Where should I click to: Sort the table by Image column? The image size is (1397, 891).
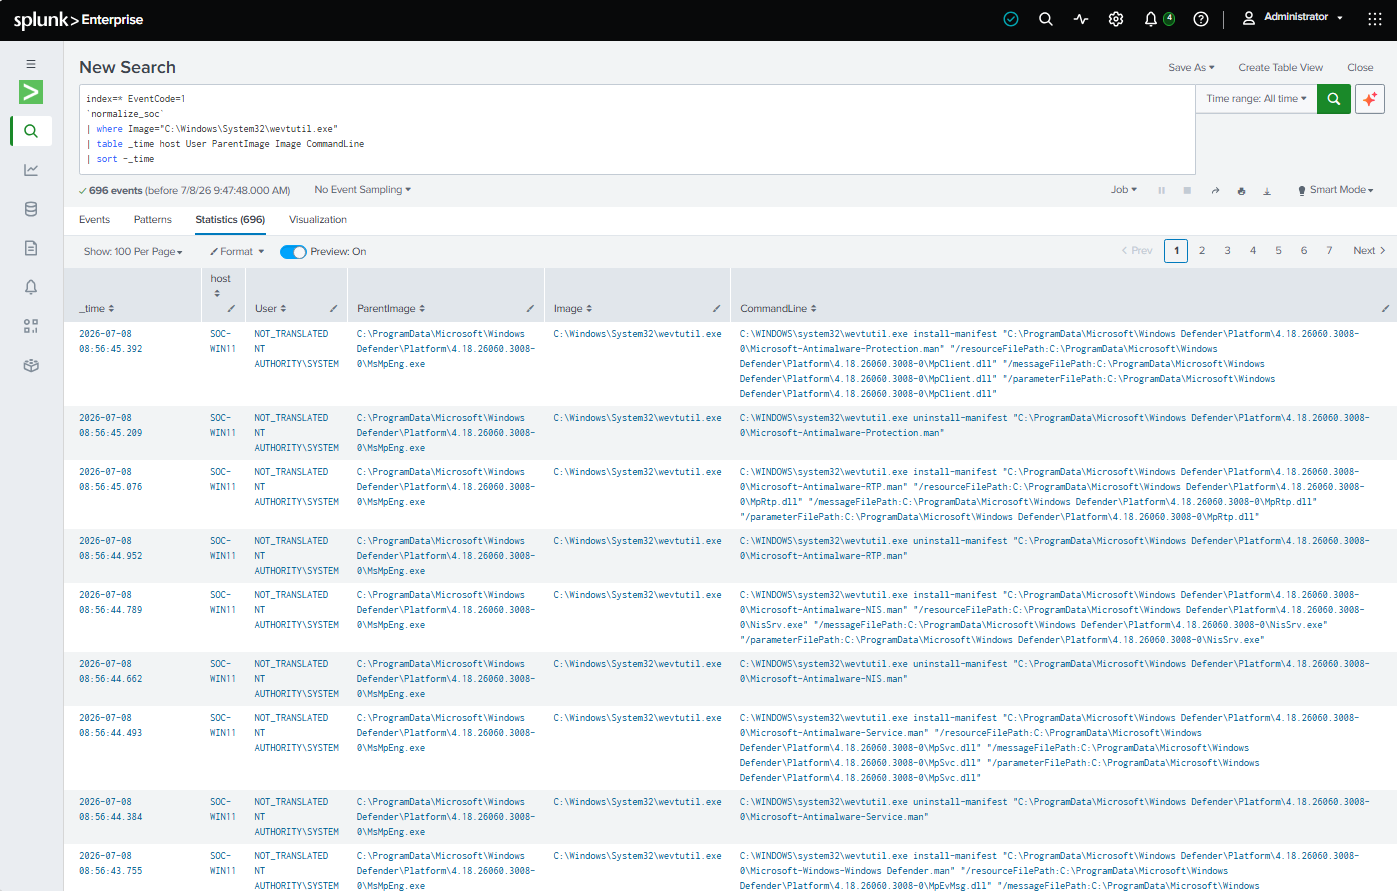[573, 309]
